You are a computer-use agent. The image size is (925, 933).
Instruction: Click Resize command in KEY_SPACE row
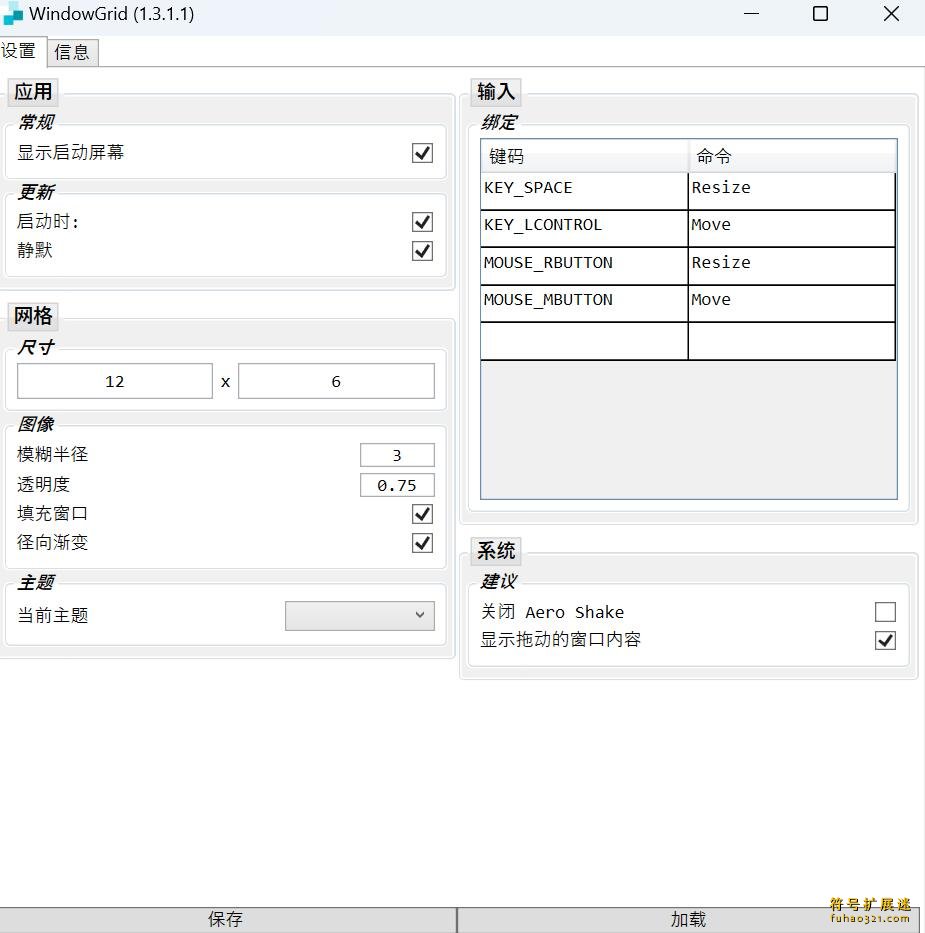click(x=792, y=190)
